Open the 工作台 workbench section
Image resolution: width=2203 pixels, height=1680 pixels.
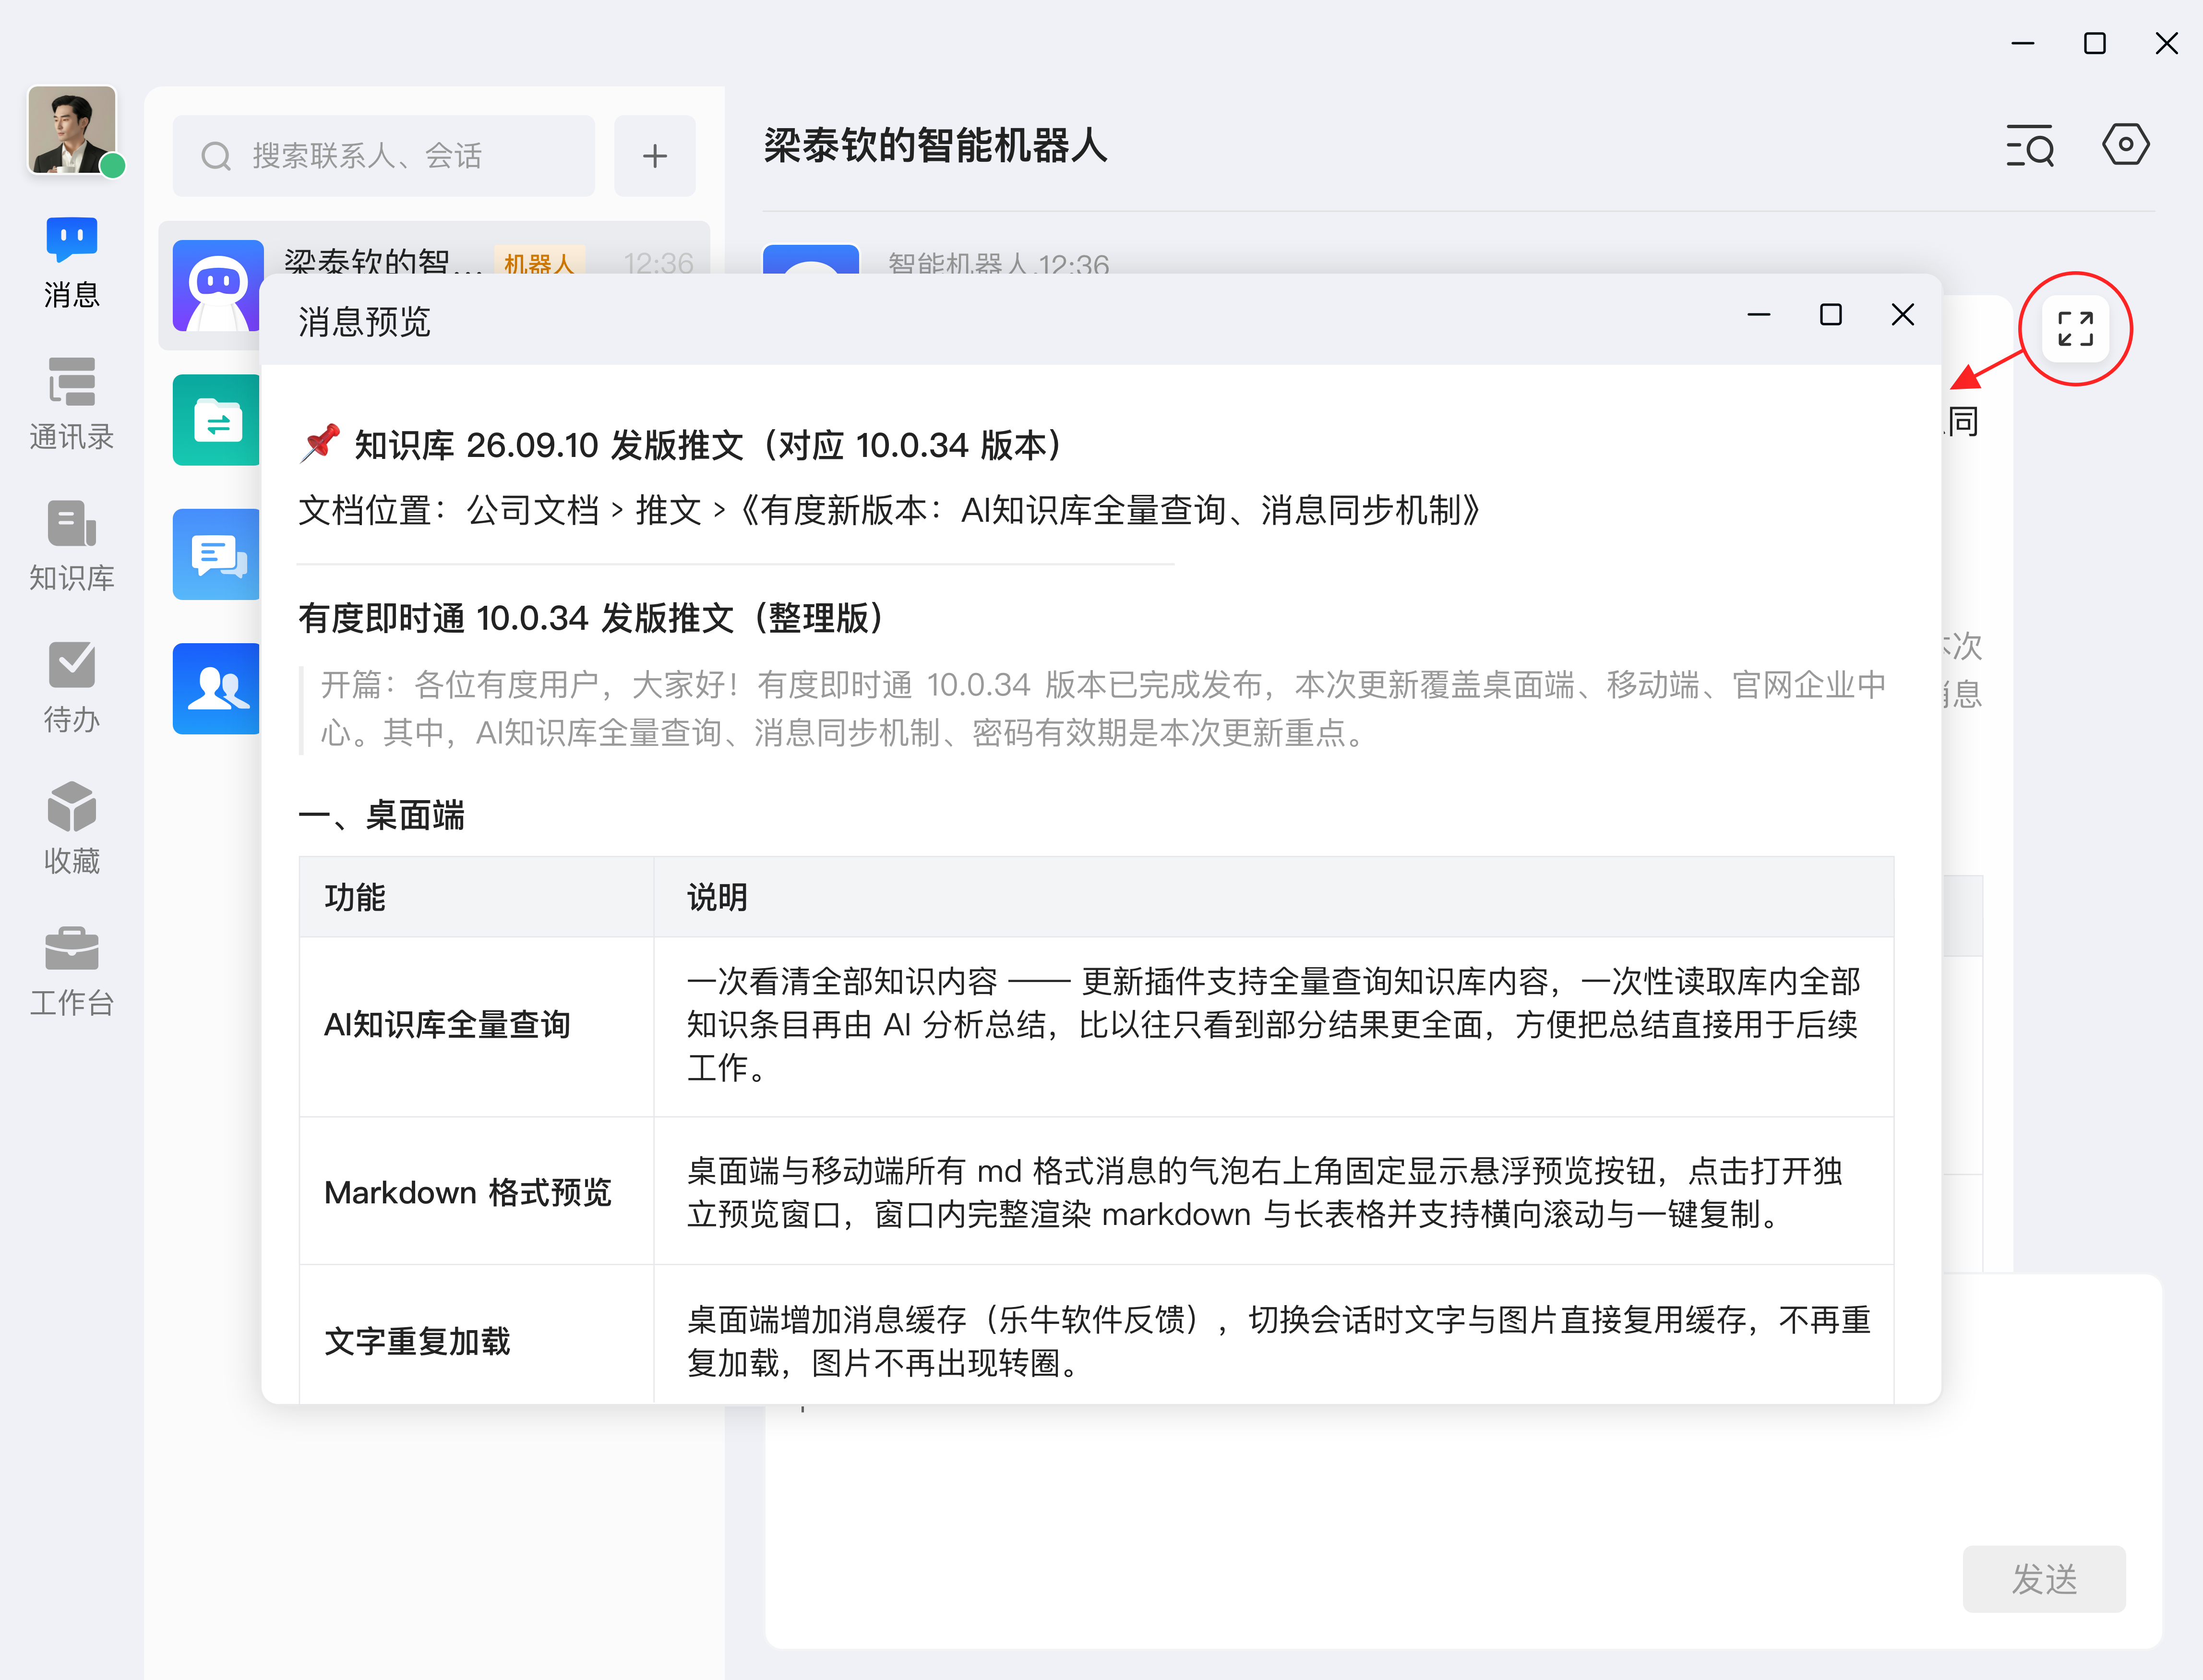pos(72,971)
